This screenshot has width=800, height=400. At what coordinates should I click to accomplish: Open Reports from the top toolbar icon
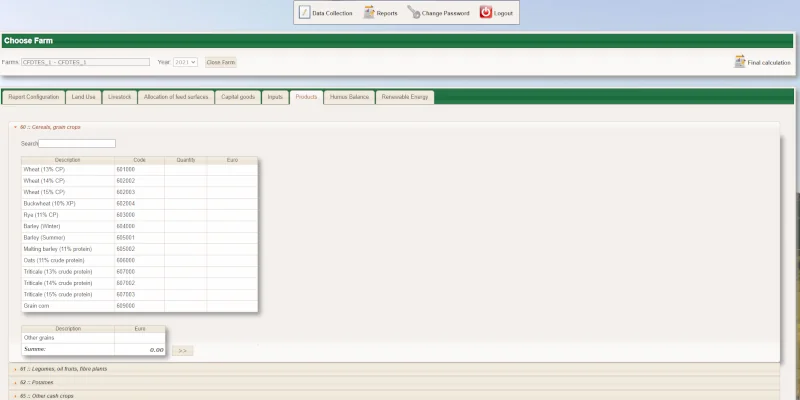click(369, 13)
